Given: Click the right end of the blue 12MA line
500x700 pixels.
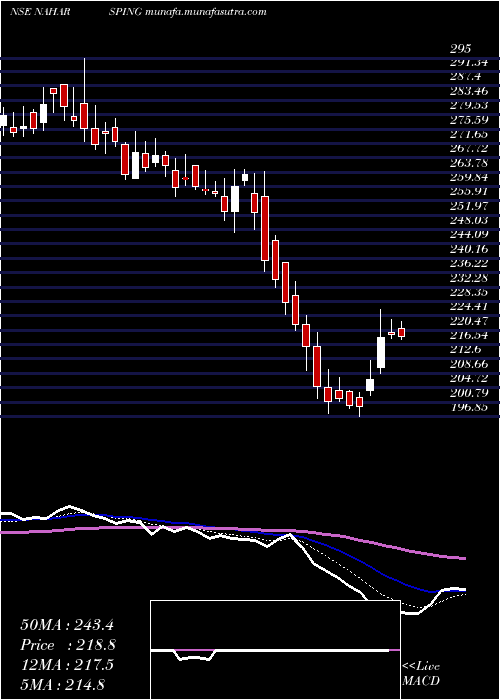Looking at the screenshot, I should click(x=464, y=590).
